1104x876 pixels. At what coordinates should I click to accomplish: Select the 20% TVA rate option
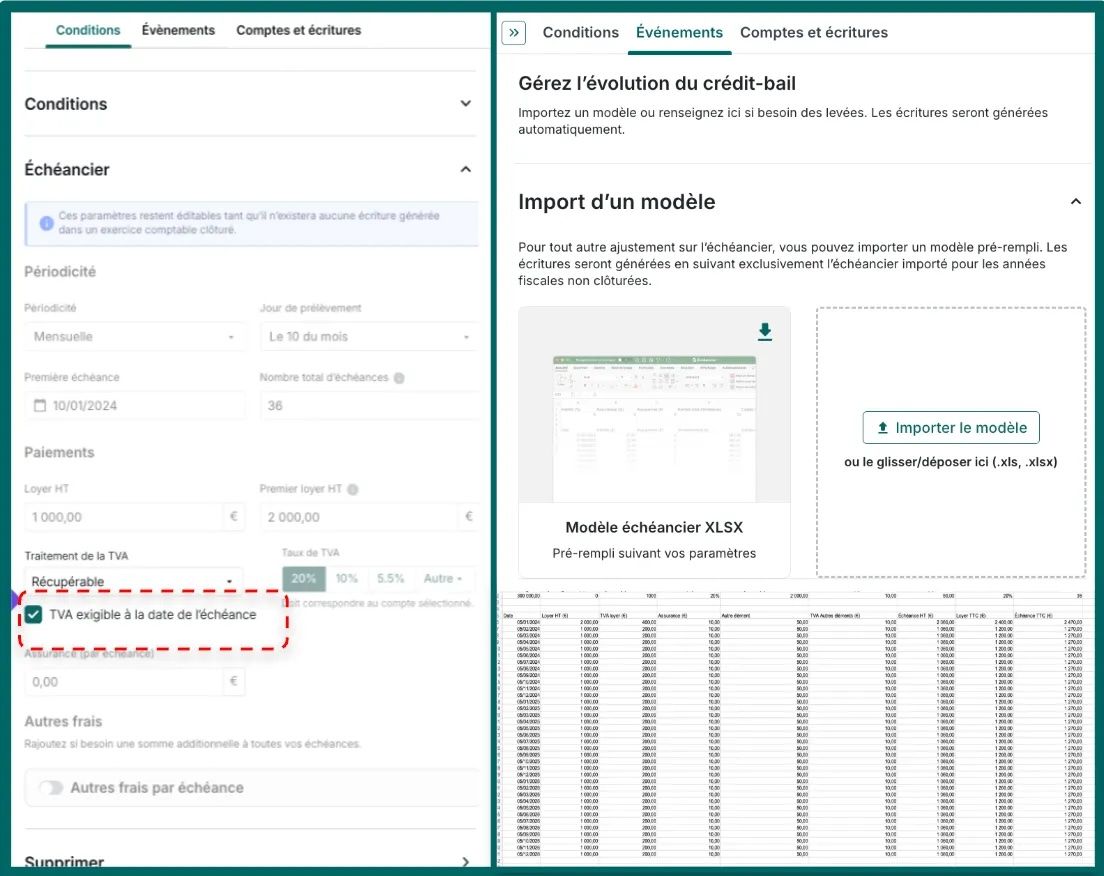[x=304, y=579]
